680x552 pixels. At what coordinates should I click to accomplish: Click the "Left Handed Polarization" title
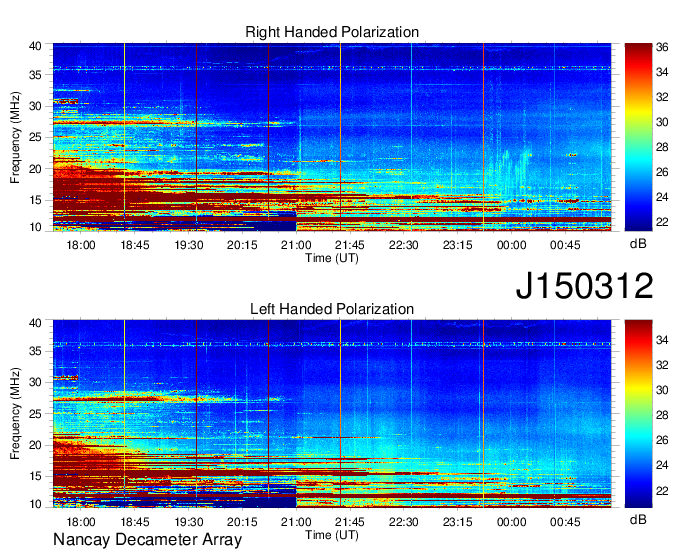coord(332,309)
